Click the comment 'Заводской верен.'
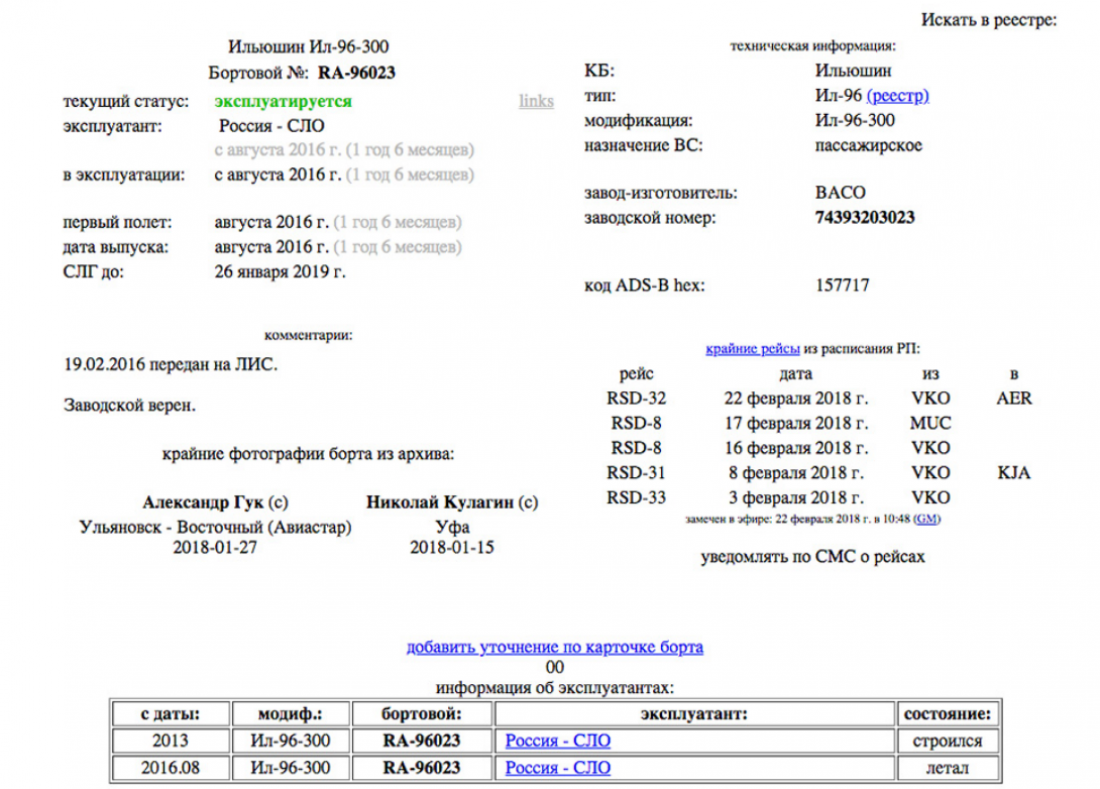The height and width of the screenshot is (789, 1100). pos(130,406)
